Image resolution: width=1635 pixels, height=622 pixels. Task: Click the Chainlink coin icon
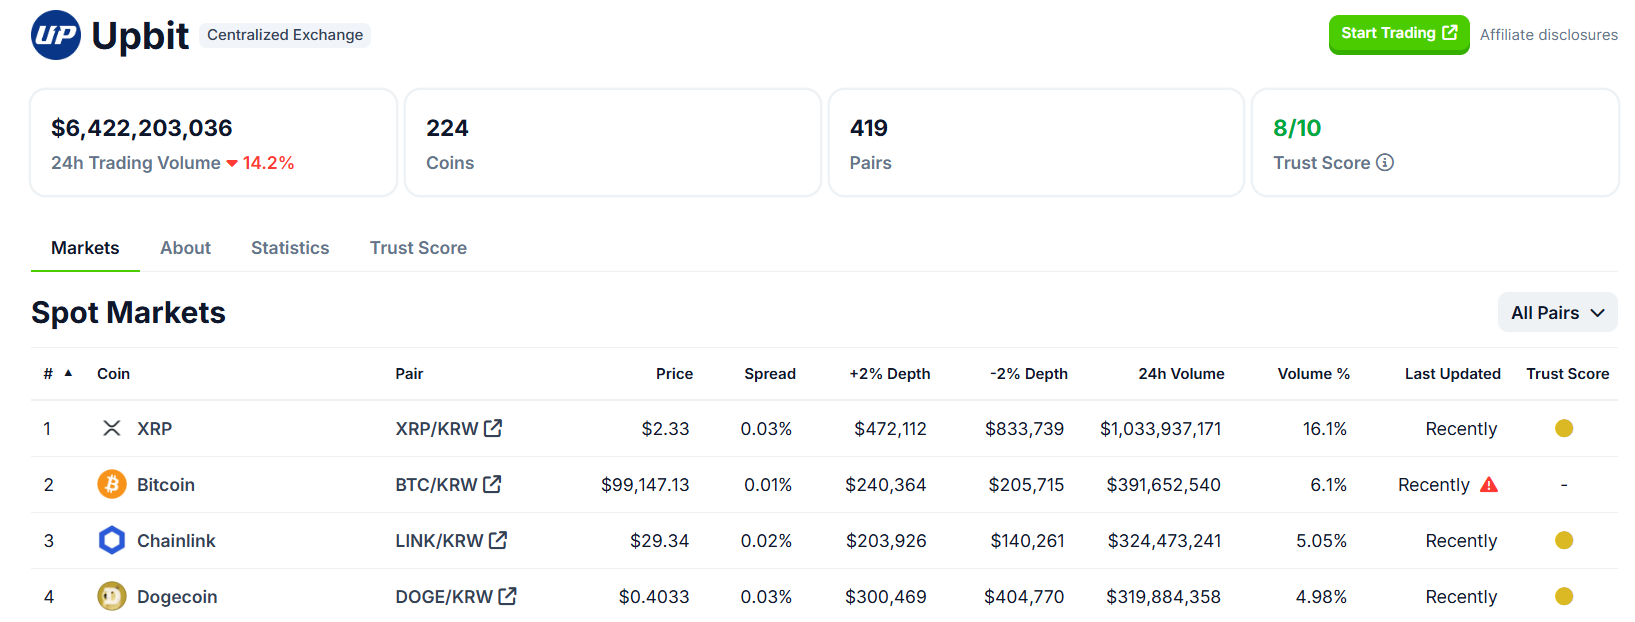[x=112, y=541]
